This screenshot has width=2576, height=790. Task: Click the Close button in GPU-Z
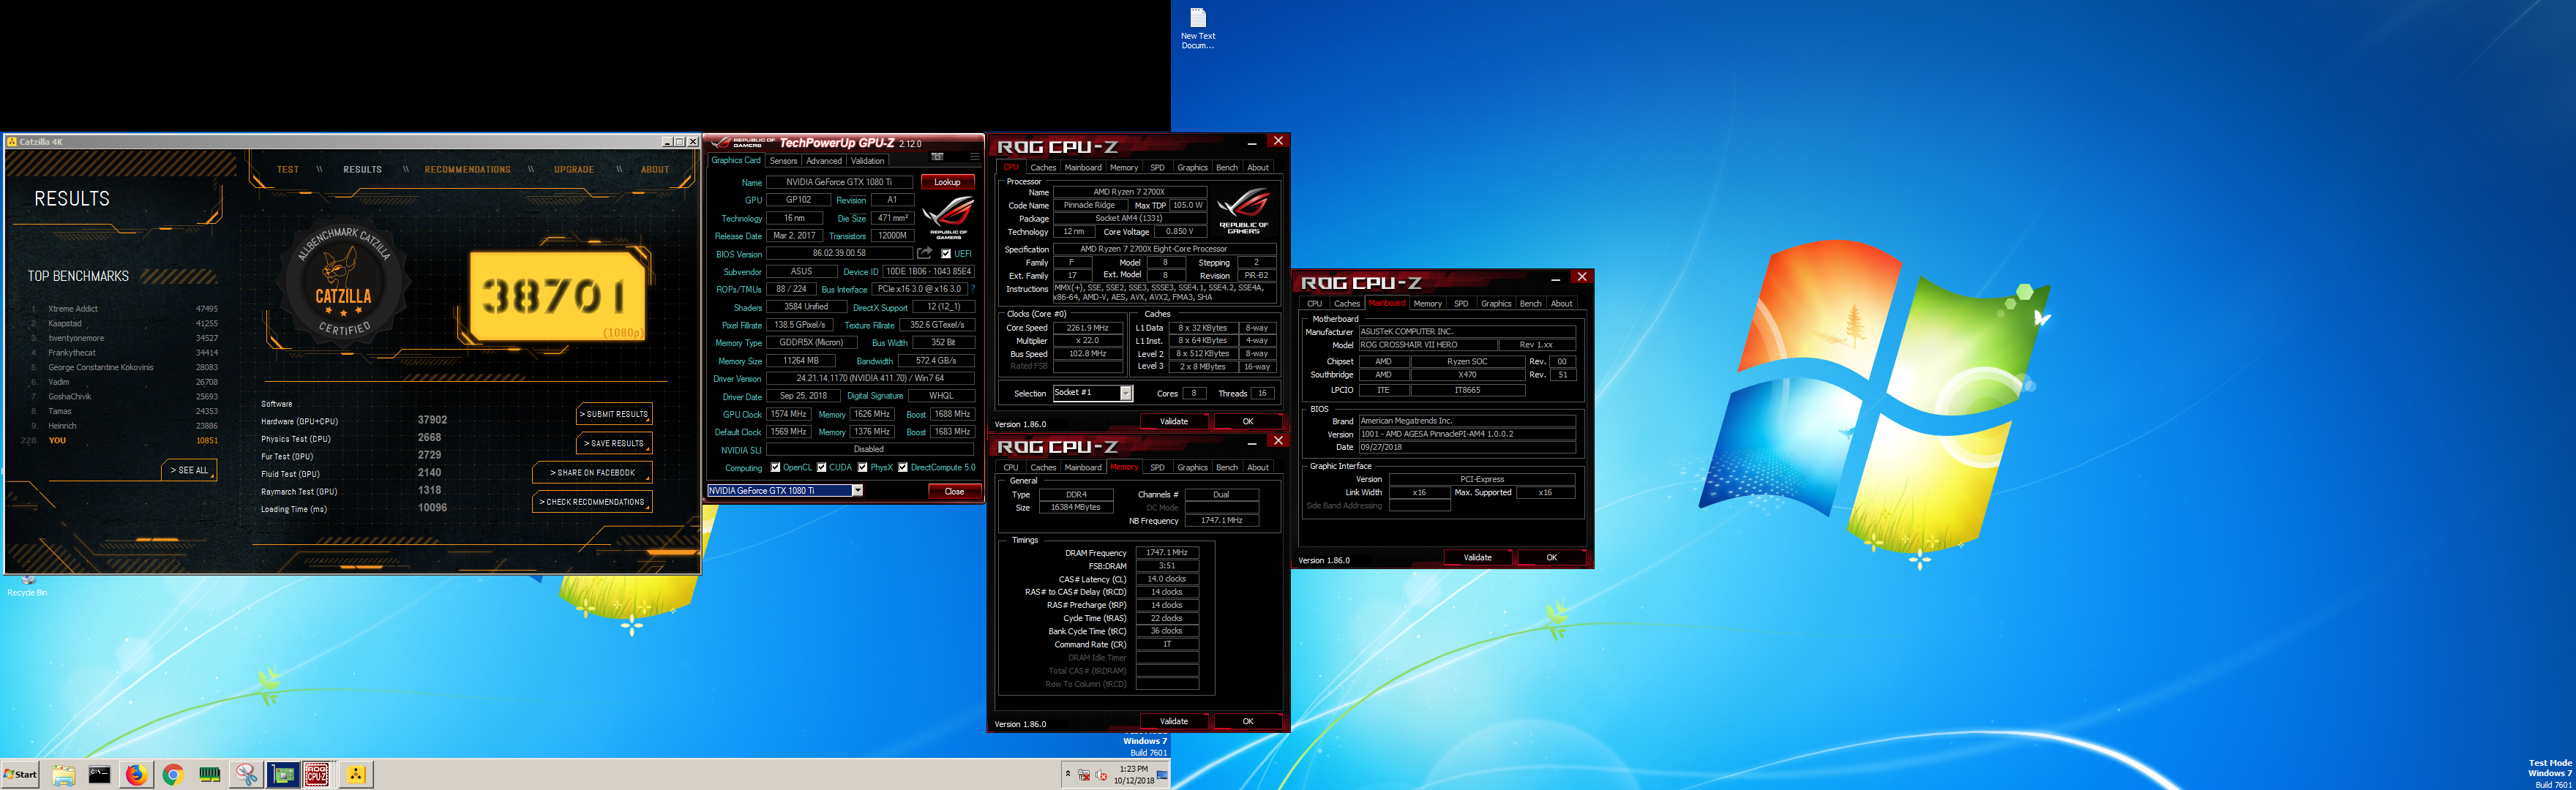(954, 491)
